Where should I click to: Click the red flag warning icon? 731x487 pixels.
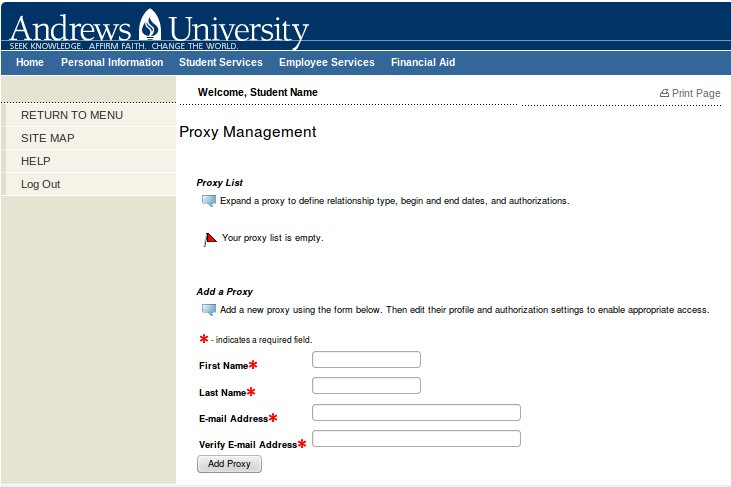pos(210,239)
